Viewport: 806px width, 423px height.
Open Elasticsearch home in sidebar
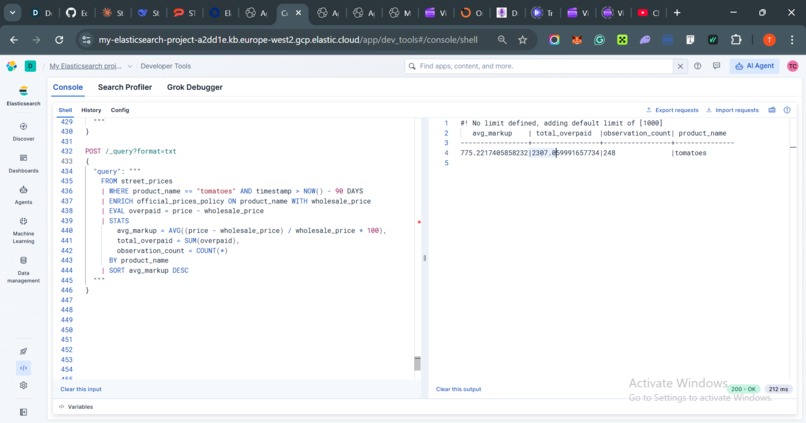click(23, 96)
